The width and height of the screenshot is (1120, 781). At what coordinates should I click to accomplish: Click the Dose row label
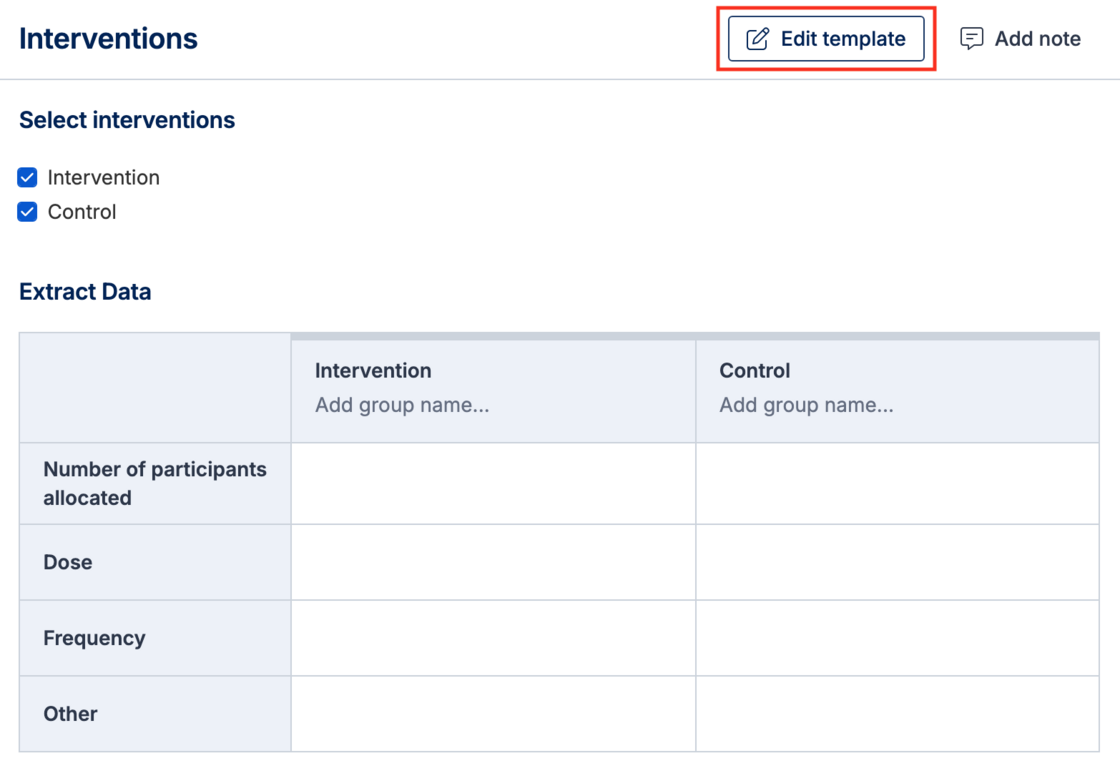pos(67,562)
